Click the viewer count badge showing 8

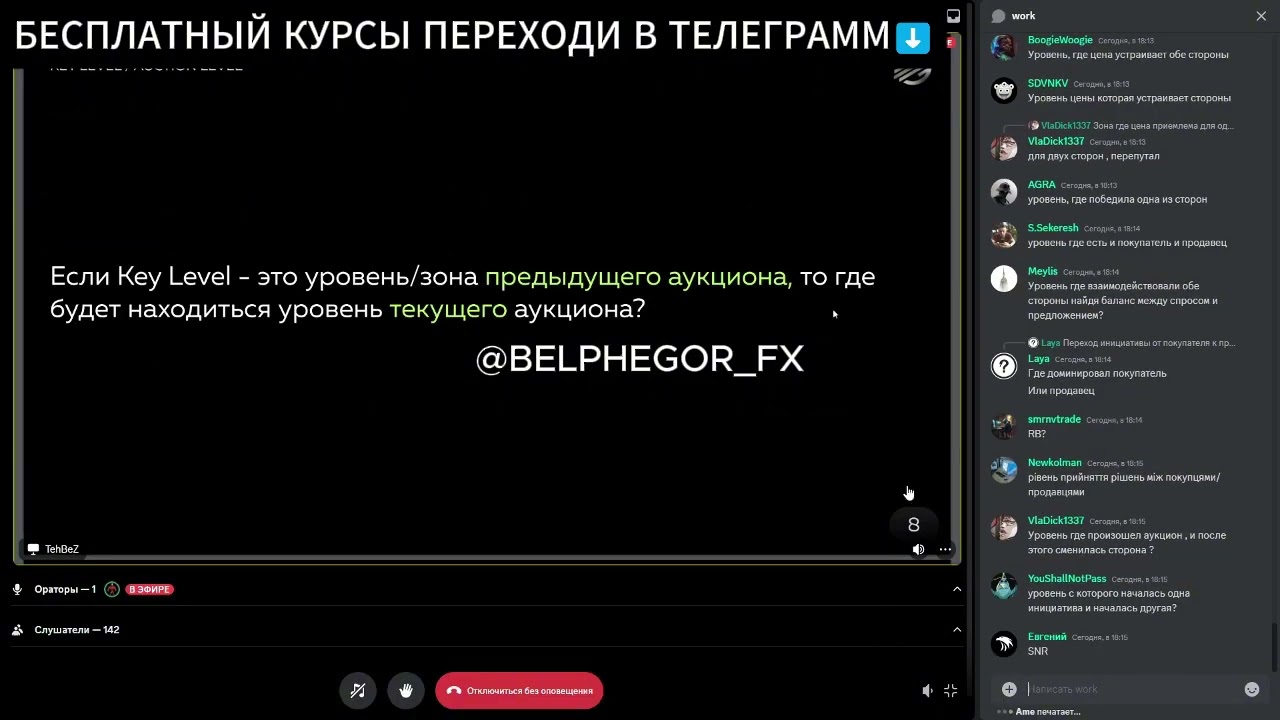click(913, 524)
